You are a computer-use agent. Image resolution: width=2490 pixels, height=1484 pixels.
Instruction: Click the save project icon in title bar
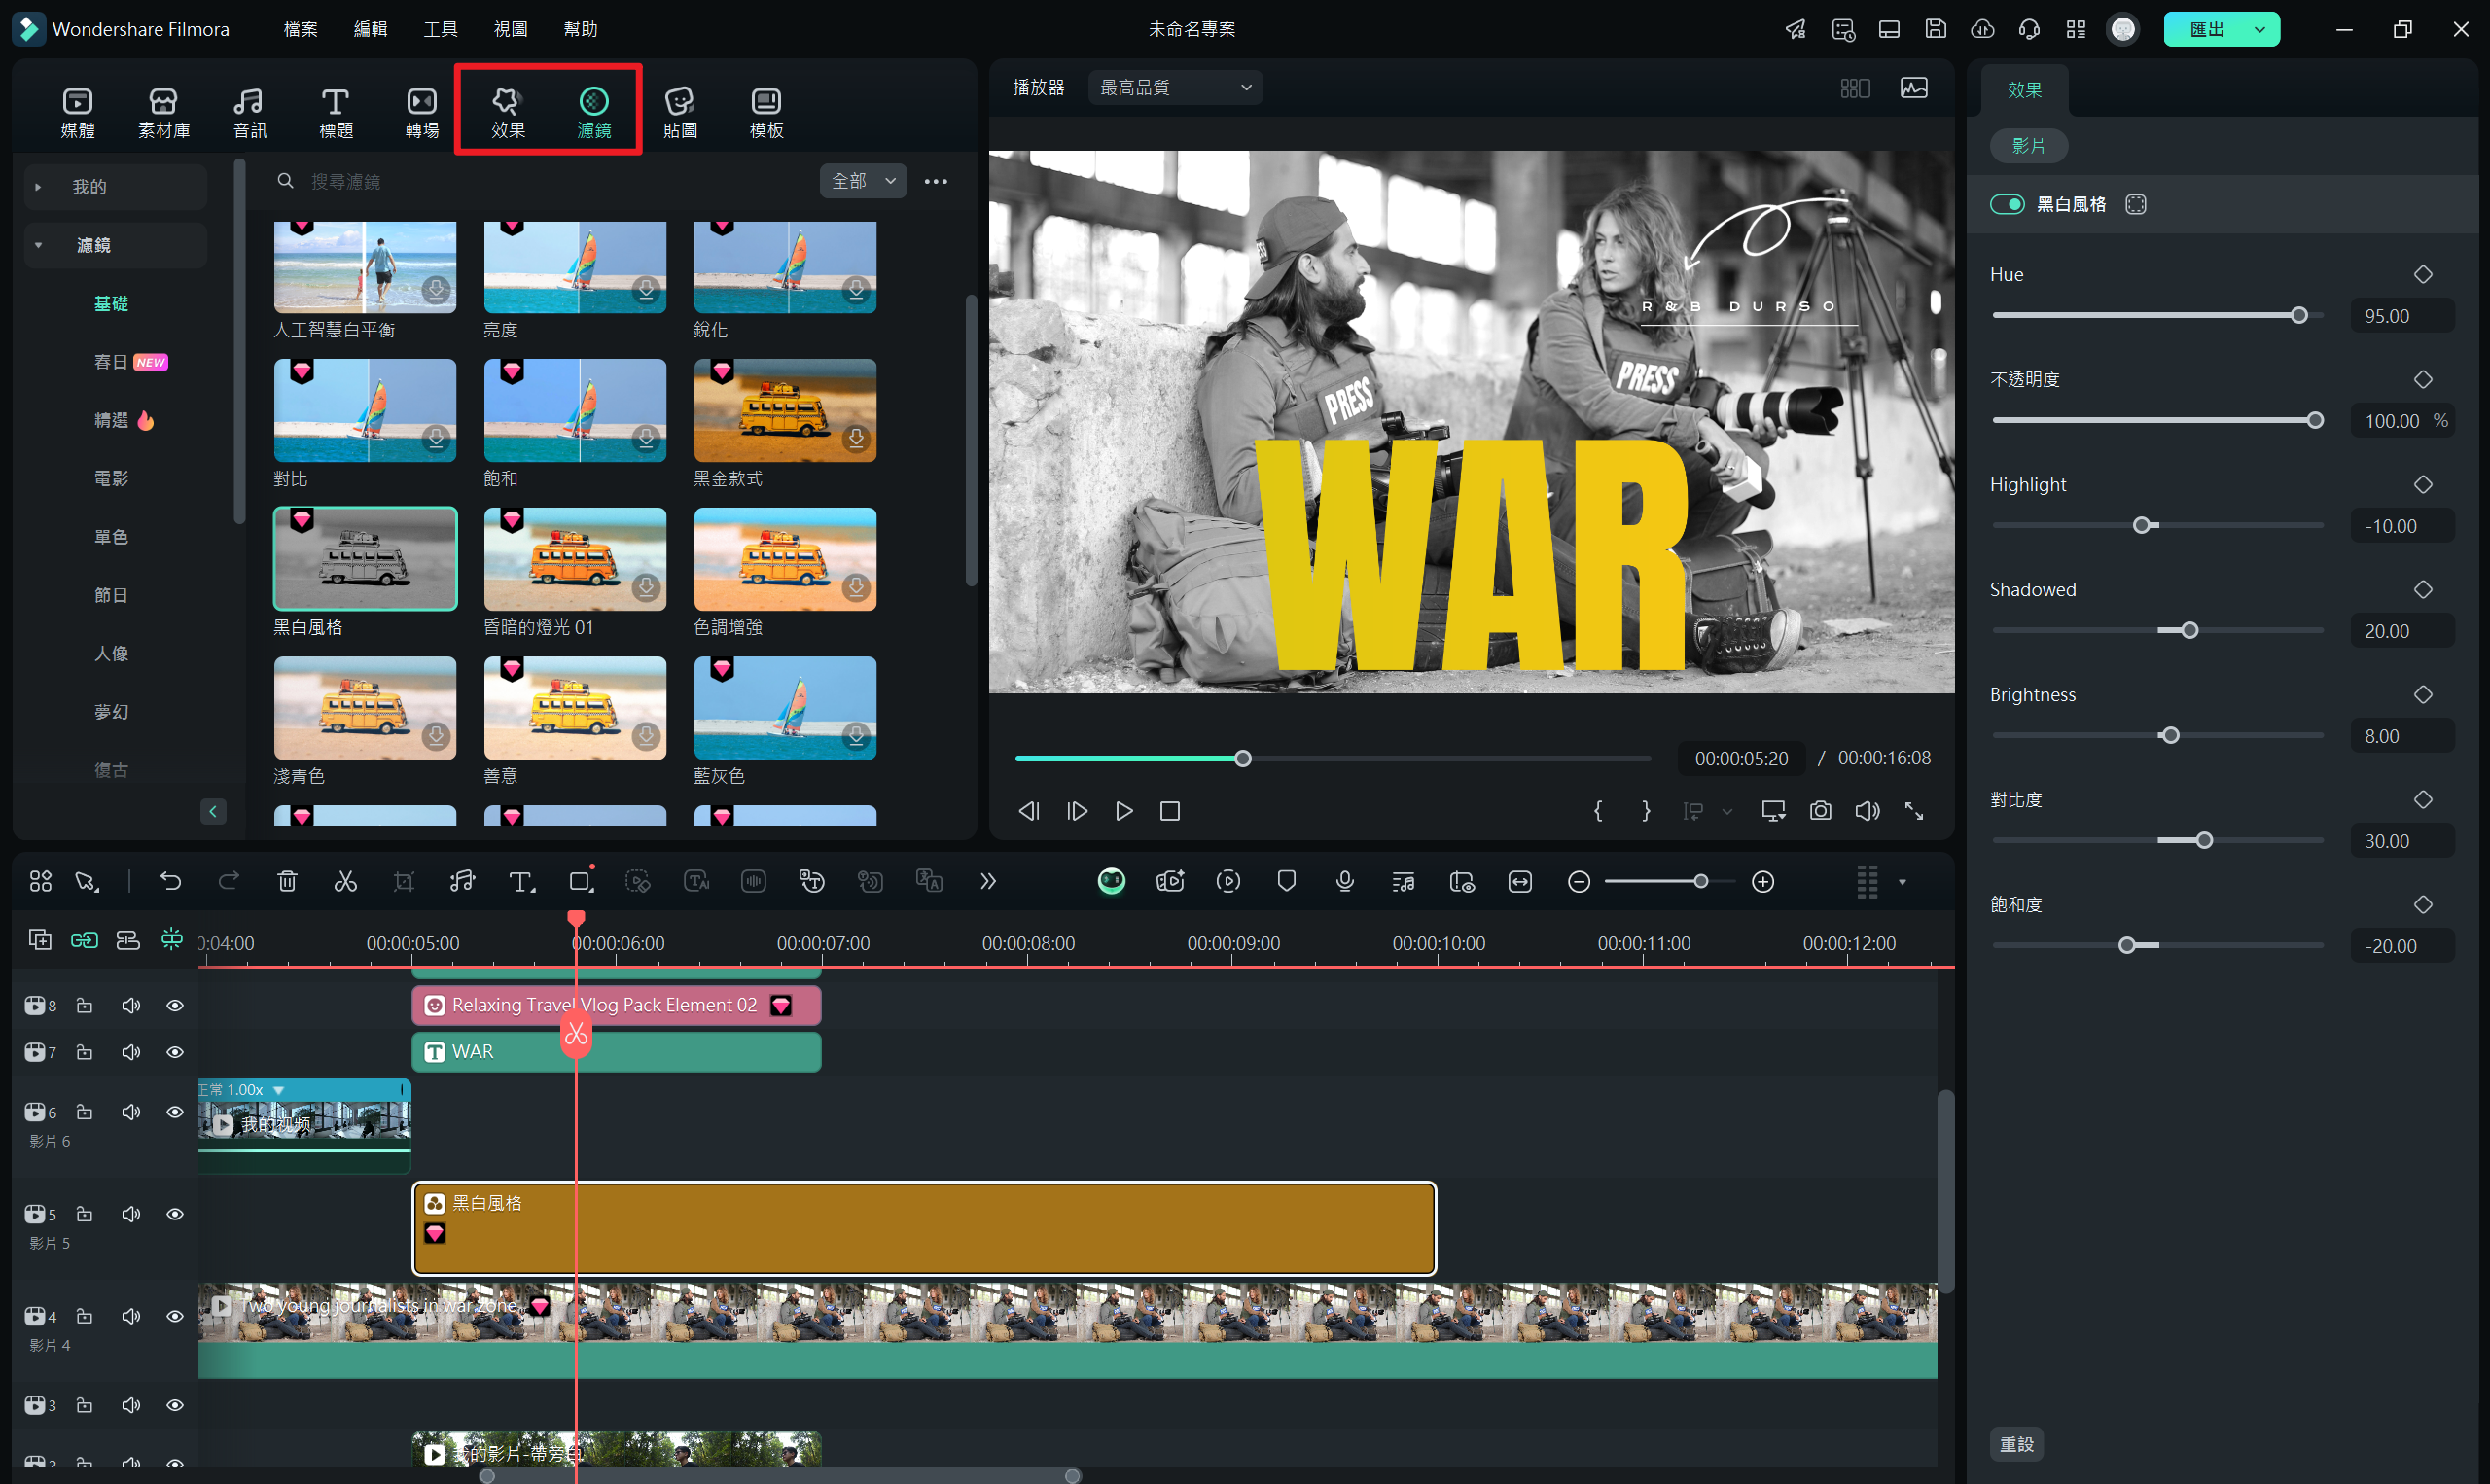tap(1935, 29)
